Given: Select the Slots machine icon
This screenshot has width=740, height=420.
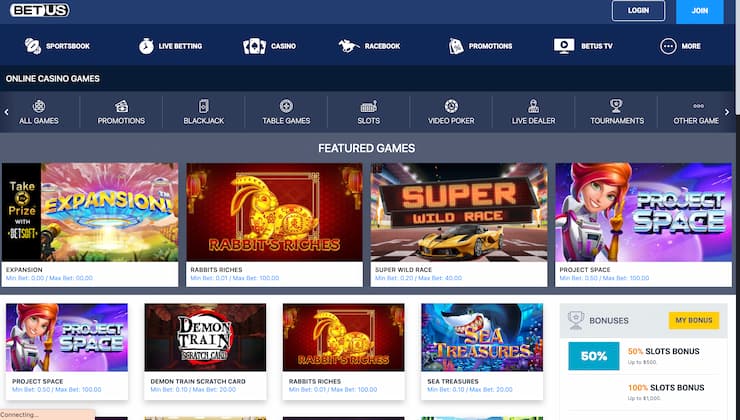Looking at the screenshot, I should pos(369,106).
